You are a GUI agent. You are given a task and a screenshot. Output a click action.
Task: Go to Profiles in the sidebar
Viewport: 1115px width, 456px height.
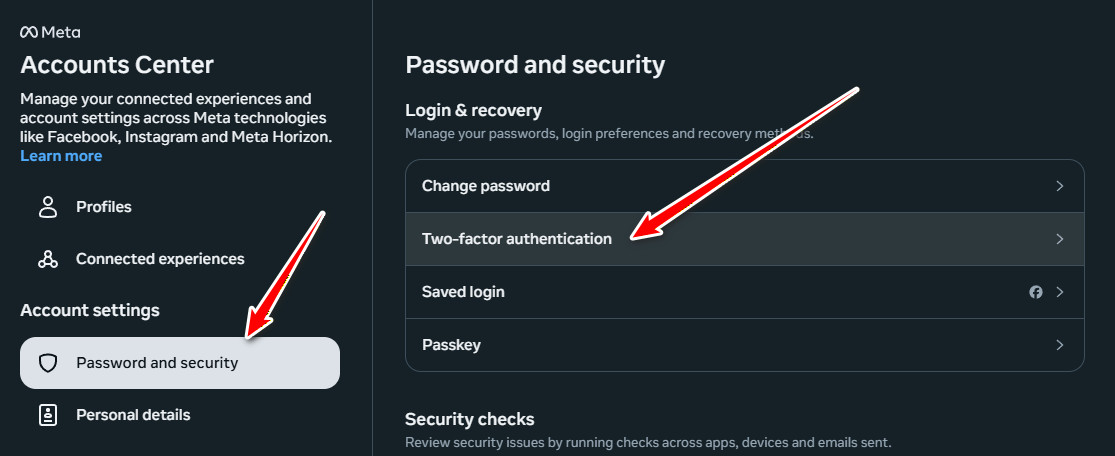(x=104, y=207)
